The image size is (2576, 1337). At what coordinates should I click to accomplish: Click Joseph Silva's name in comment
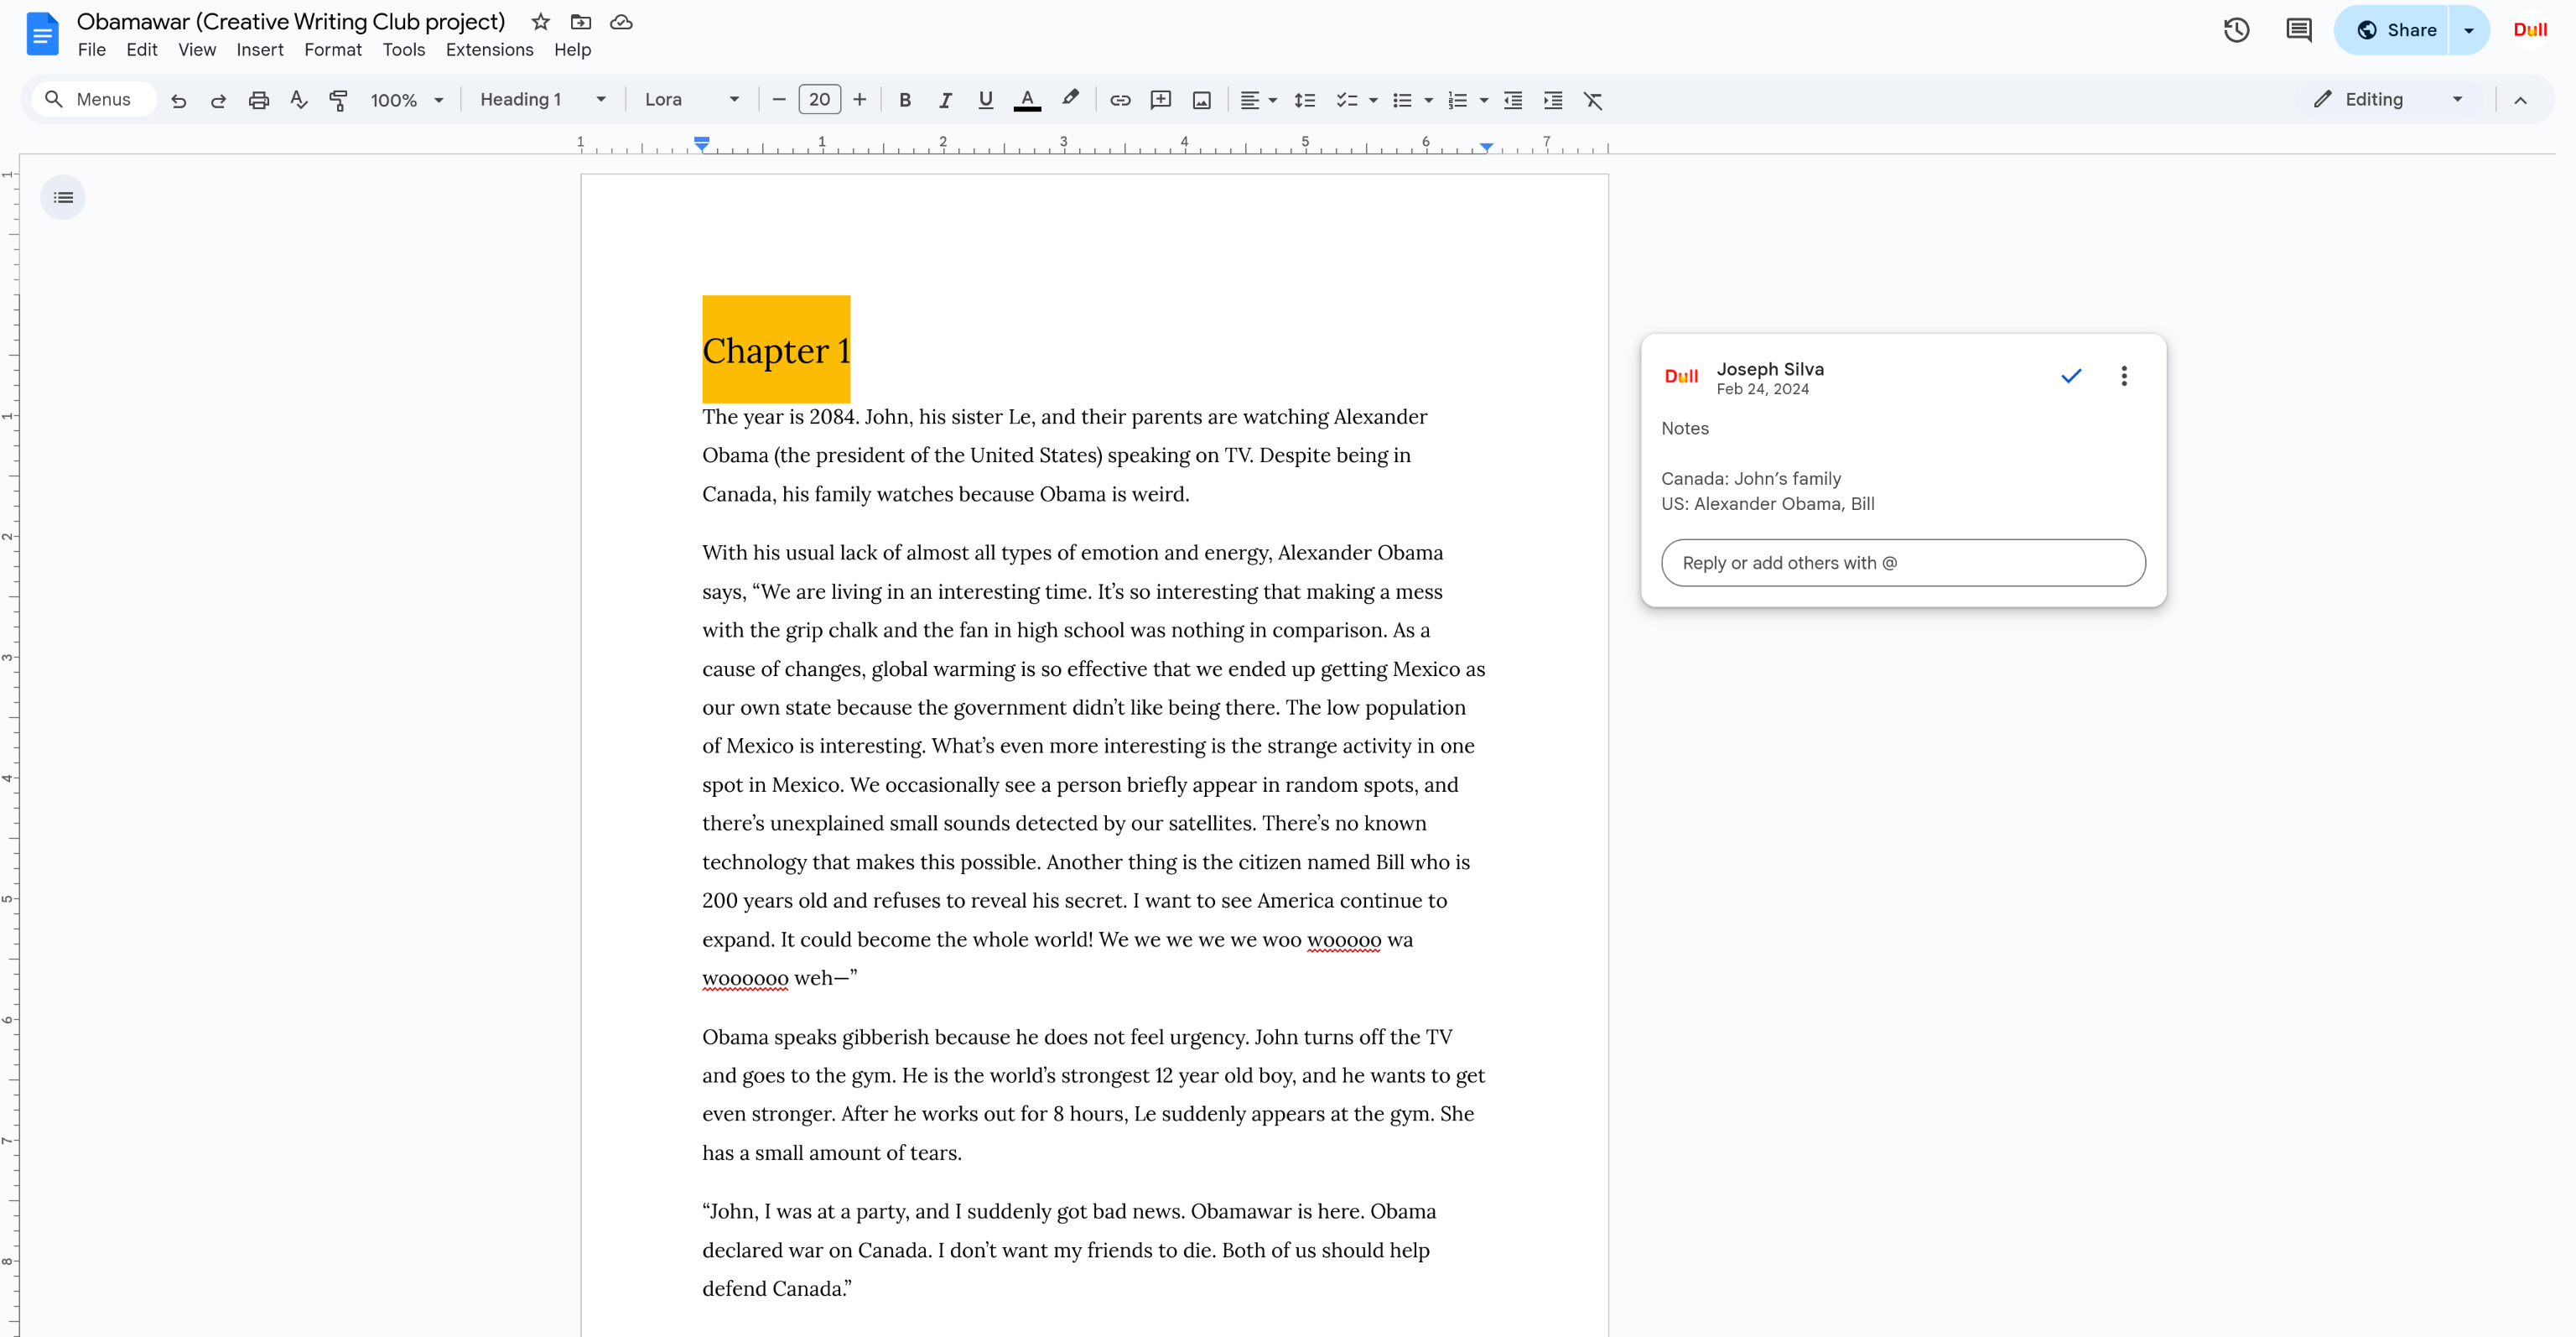coord(1770,369)
